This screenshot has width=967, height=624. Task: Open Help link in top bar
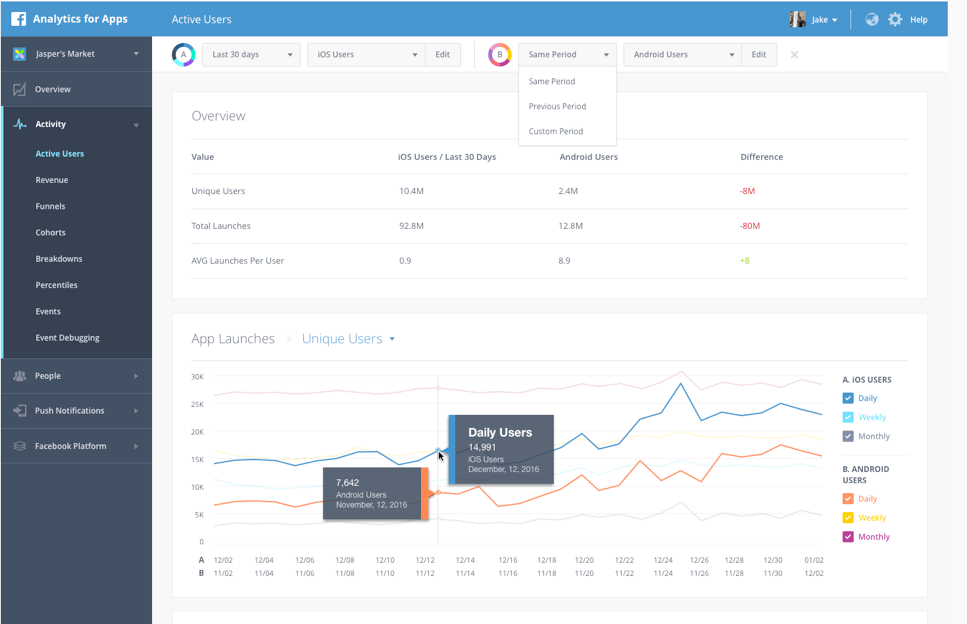[918, 20]
